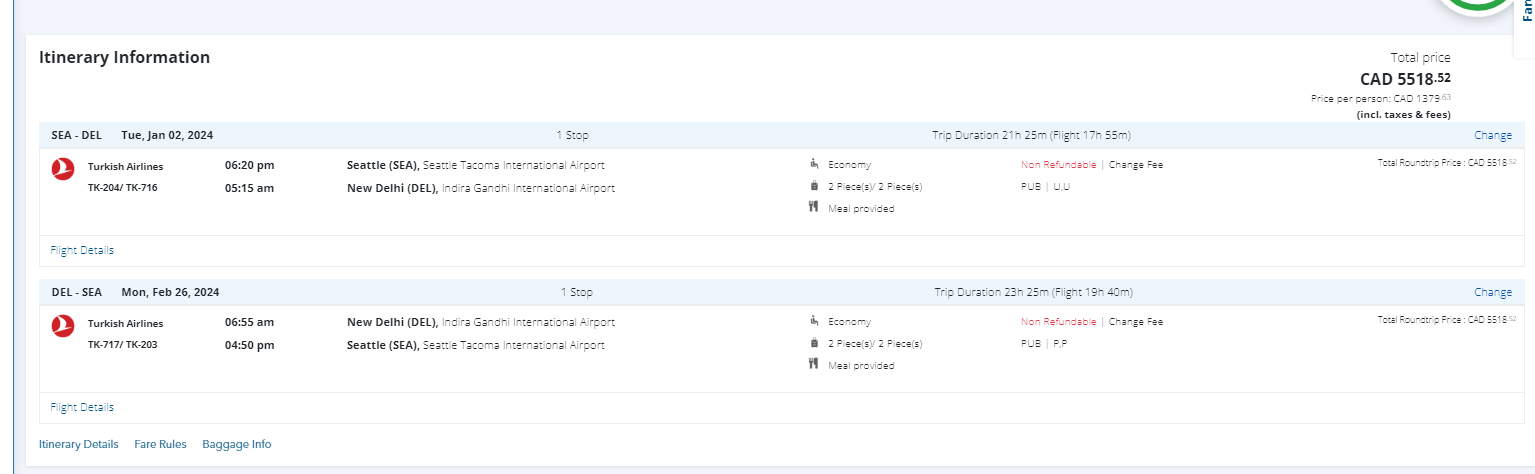Screen dimensions: 1535x474
Task: Change the SEA - DEL outbound flight
Action: [x=1492, y=135]
